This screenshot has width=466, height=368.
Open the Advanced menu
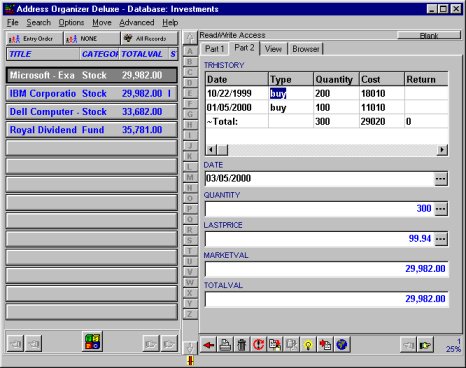point(137,23)
